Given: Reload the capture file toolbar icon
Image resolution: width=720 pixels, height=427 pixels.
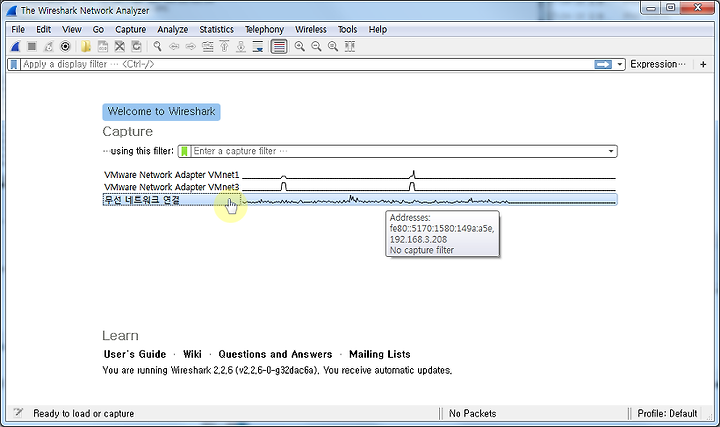Looking at the screenshot, I should pyautogui.click(x=136, y=46).
